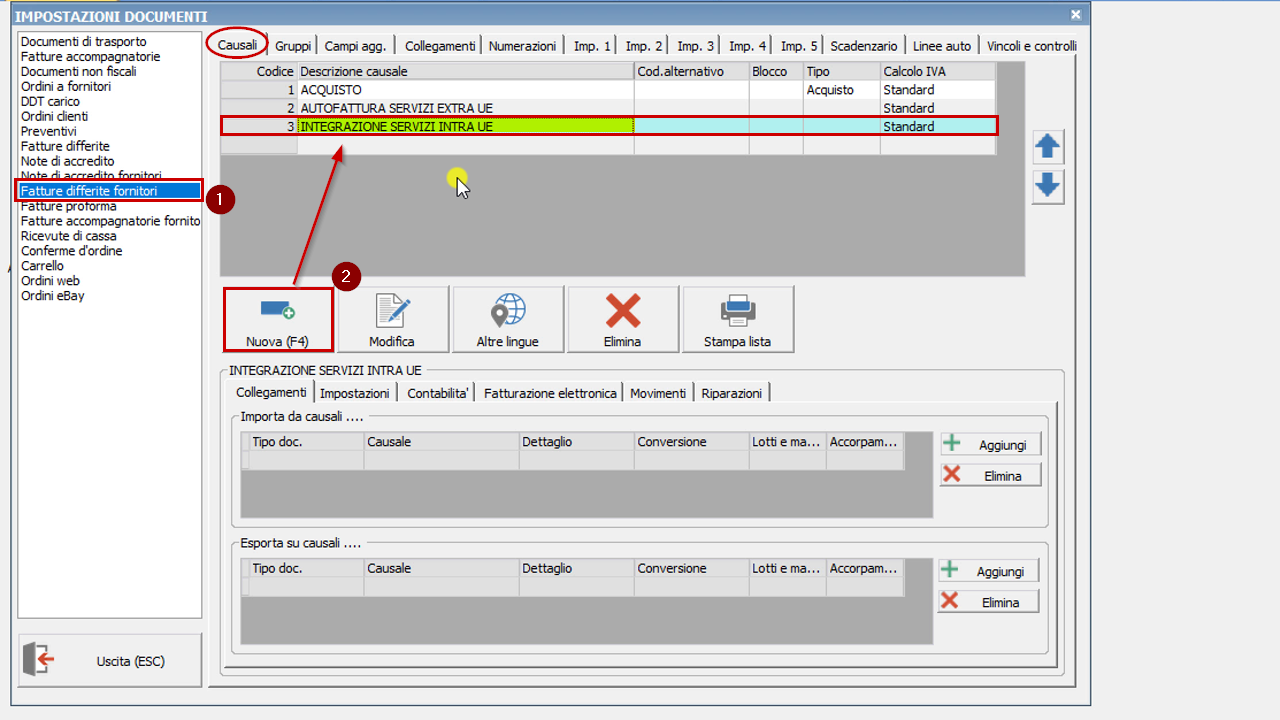
Task: Click the Acquisto cell in Tipo column
Action: (841, 90)
